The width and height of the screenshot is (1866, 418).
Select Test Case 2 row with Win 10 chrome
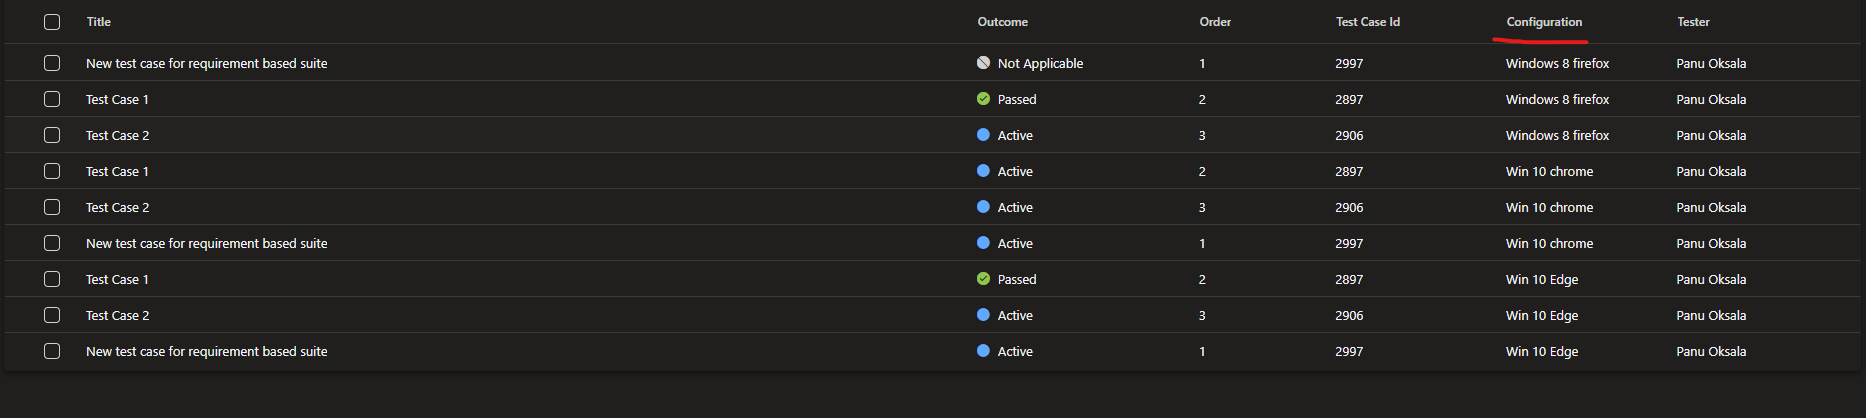52,207
